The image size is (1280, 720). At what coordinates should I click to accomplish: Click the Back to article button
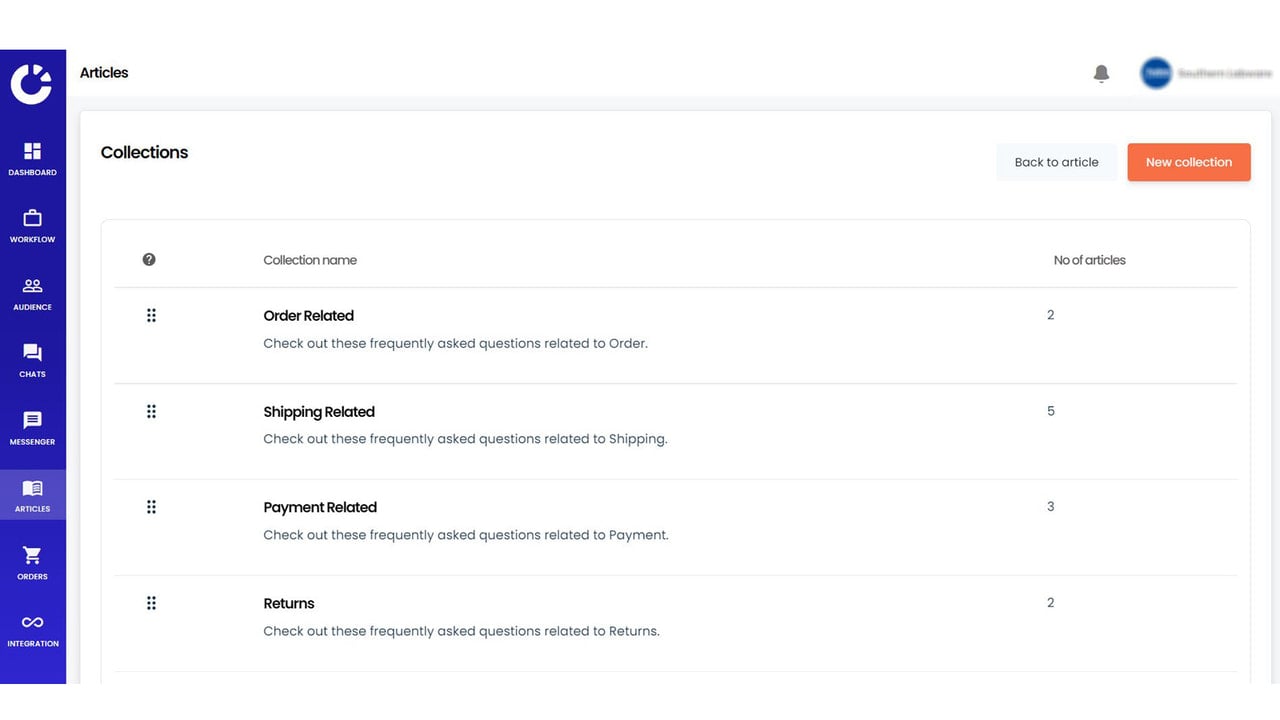point(1056,162)
